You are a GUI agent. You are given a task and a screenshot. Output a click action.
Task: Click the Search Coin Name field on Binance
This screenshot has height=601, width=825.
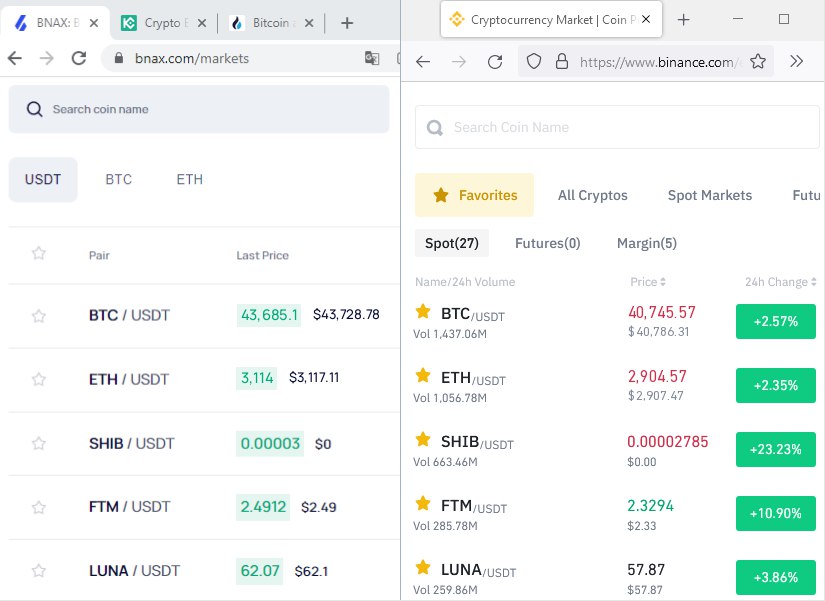click(617, 127)
